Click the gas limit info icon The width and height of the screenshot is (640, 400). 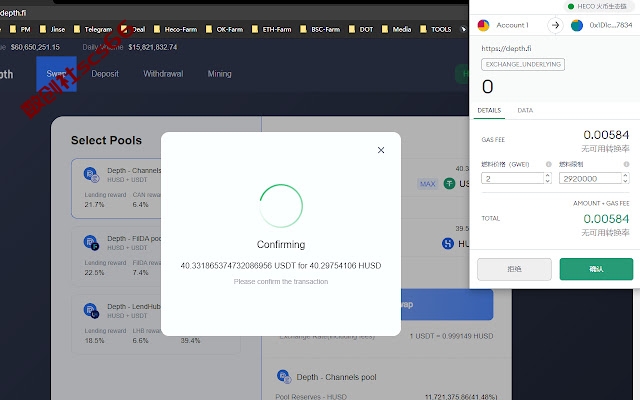(x=626, y=164)
